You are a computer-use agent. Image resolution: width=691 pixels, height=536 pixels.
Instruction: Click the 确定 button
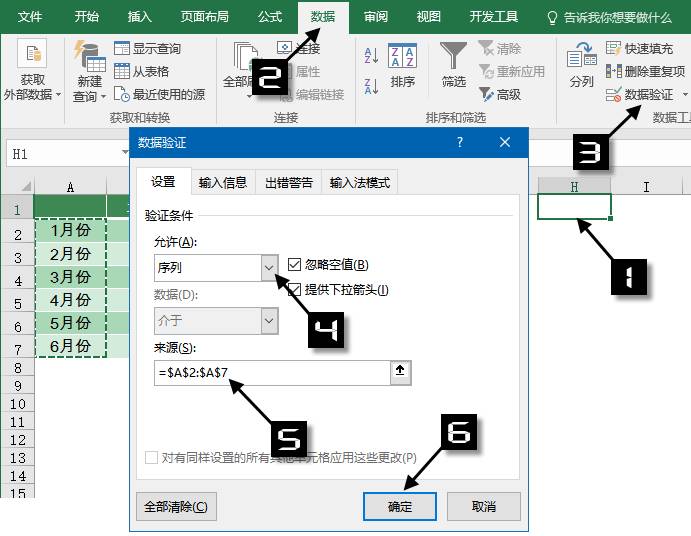pos(400,506)
